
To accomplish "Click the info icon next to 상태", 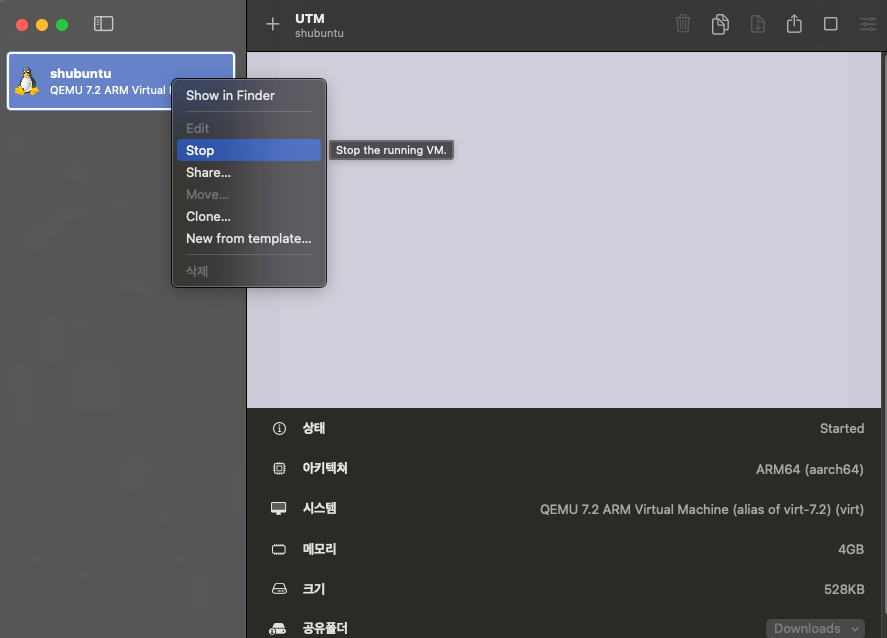I will (x=279, y=429).
